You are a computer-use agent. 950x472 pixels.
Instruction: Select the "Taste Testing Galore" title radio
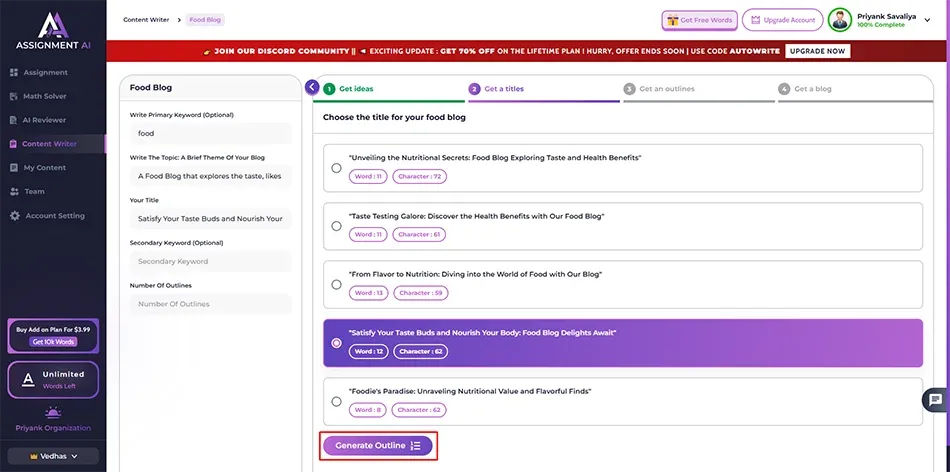[336, 226]
